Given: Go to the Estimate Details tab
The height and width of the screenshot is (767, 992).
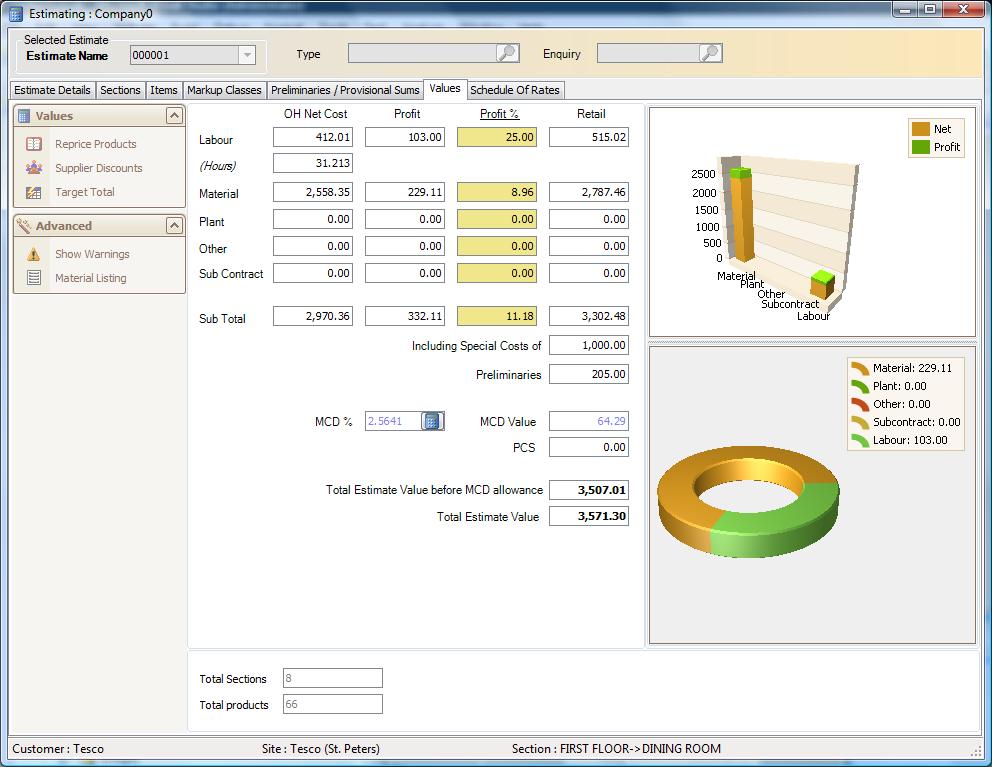Looking at the screenshot, I should point(51,90).
